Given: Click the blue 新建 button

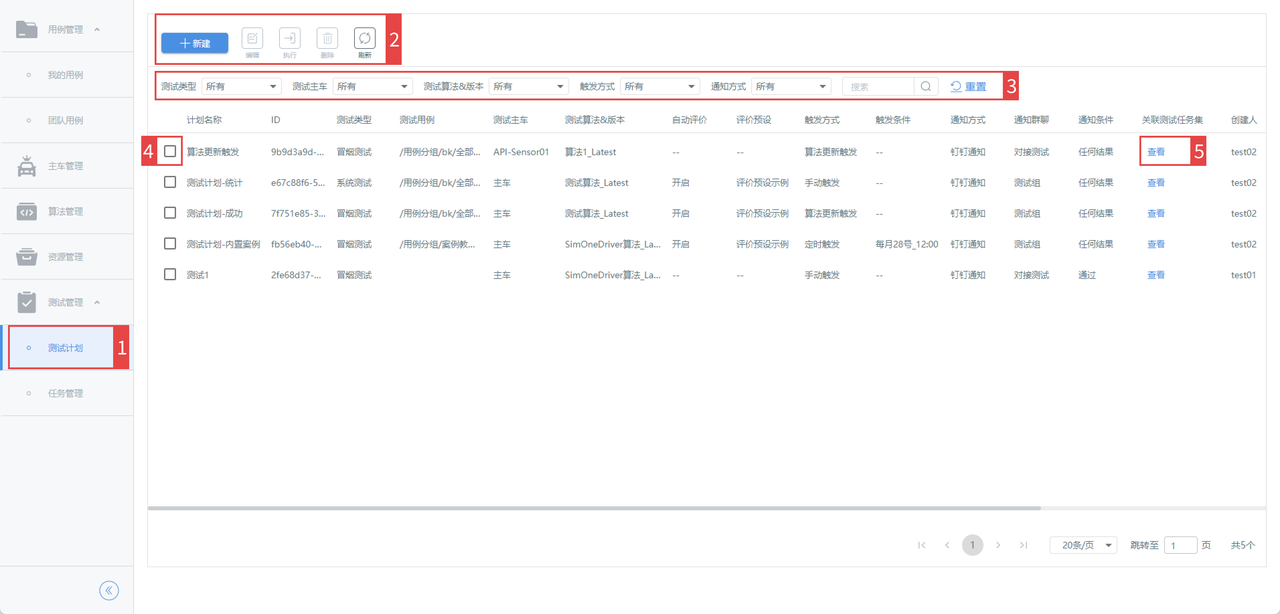Looking at the screenshot, I should (195, 43).
